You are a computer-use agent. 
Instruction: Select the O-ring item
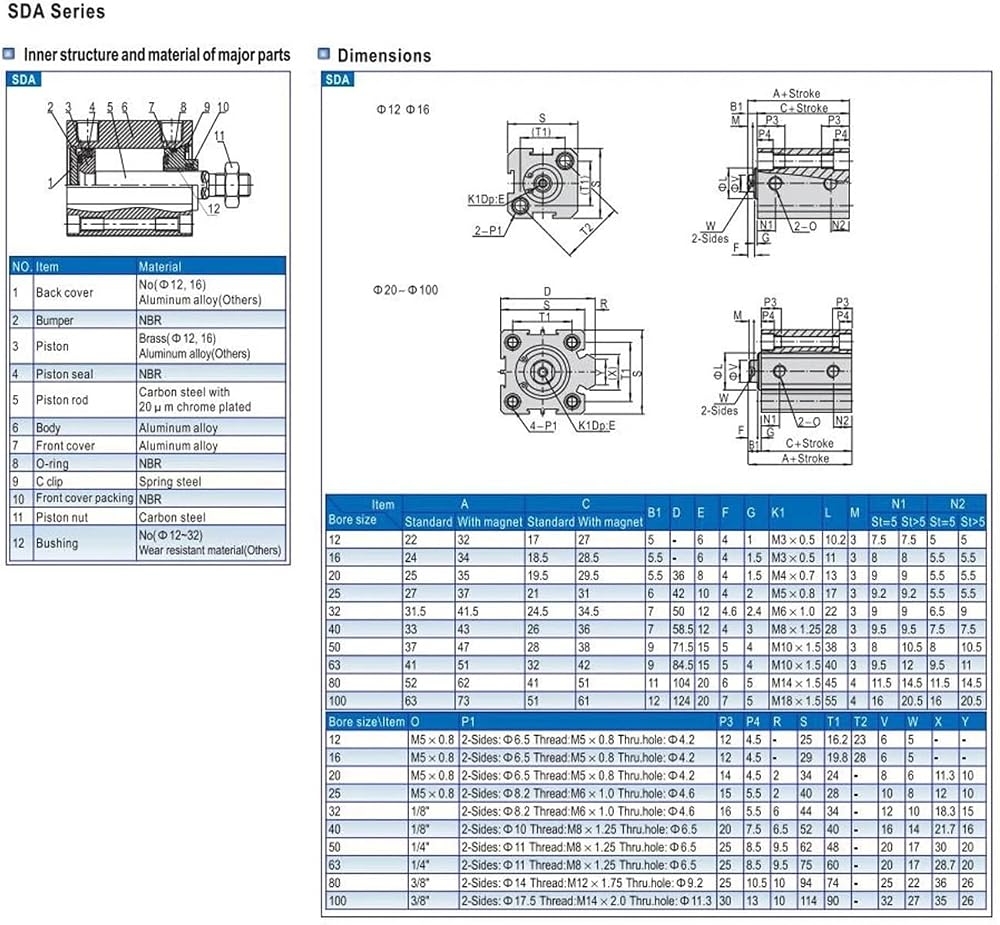pyautogui.click(x=52, y=463)
